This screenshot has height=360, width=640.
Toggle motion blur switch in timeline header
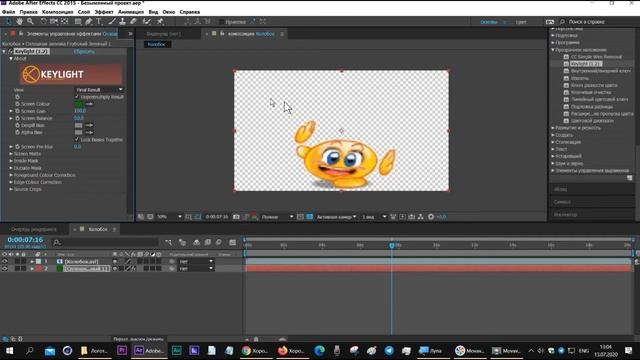pos(219,242)
